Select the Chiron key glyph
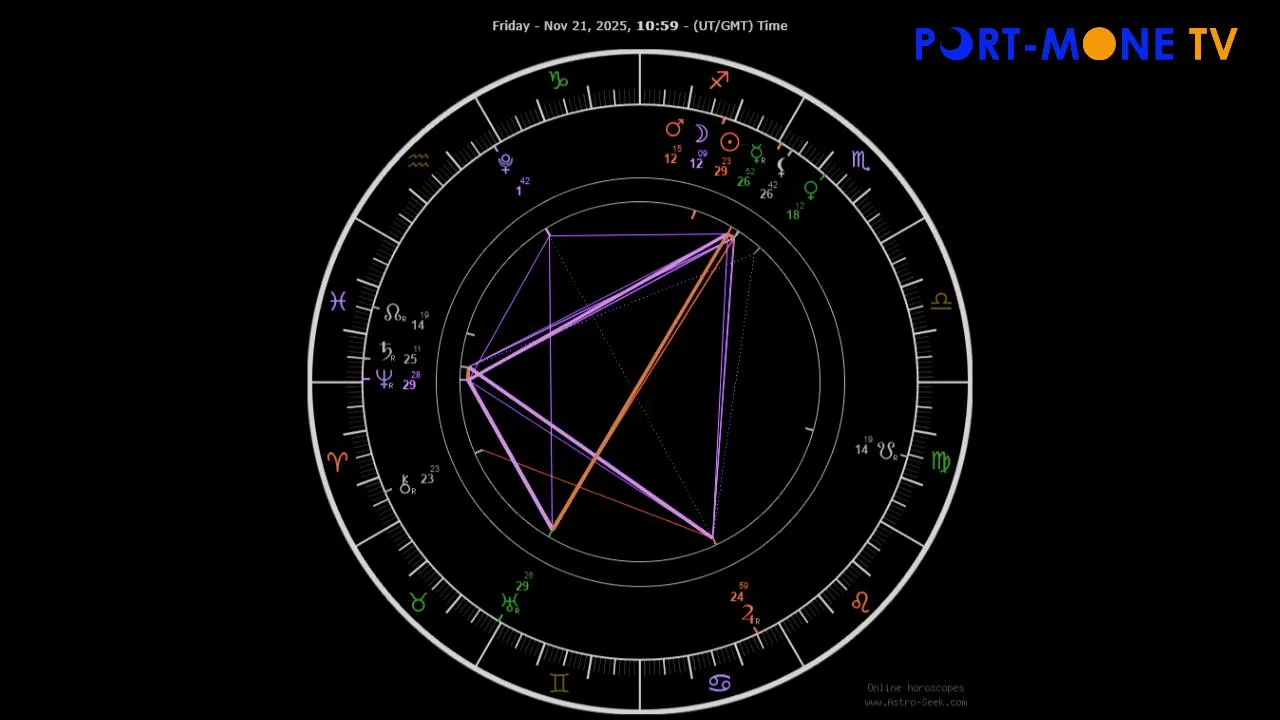The height and width of the screenshot is (720, 1280). (x=407, y=486)
